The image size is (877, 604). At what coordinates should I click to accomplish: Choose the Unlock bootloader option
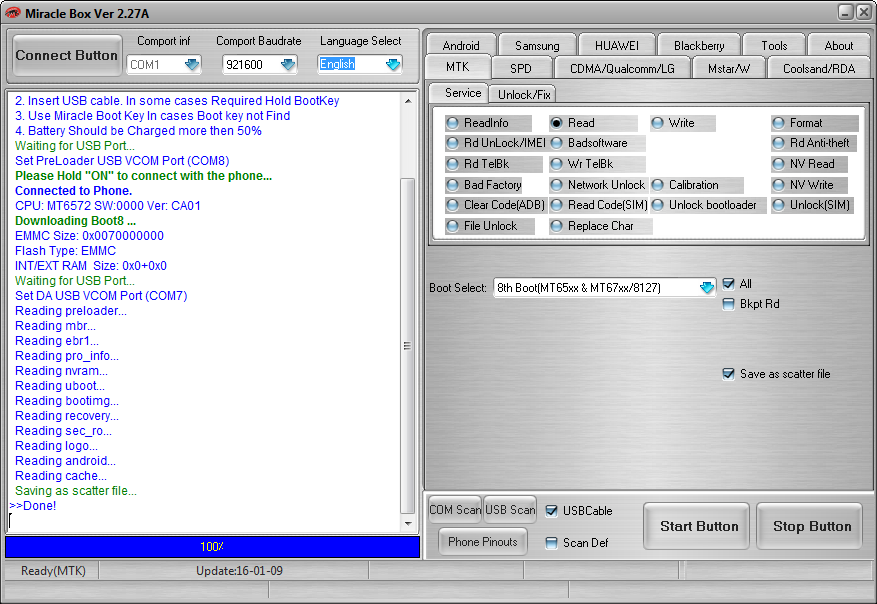tap(708, 205)
